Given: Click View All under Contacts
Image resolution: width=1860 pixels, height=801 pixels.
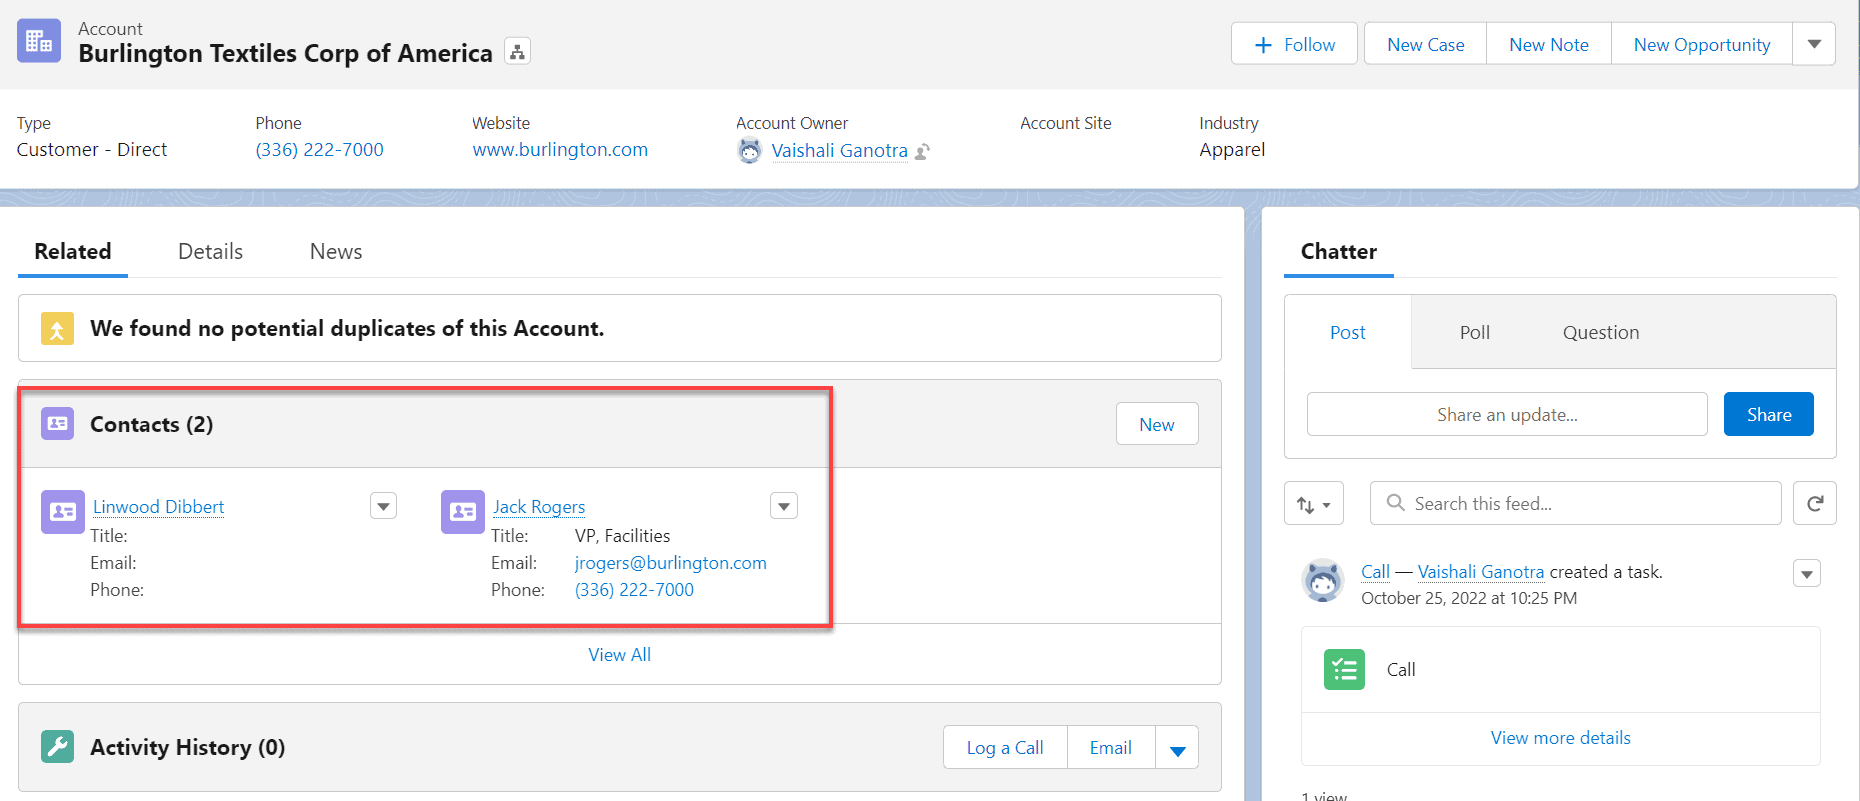Looking at the screenshot, I should (619, 655).
